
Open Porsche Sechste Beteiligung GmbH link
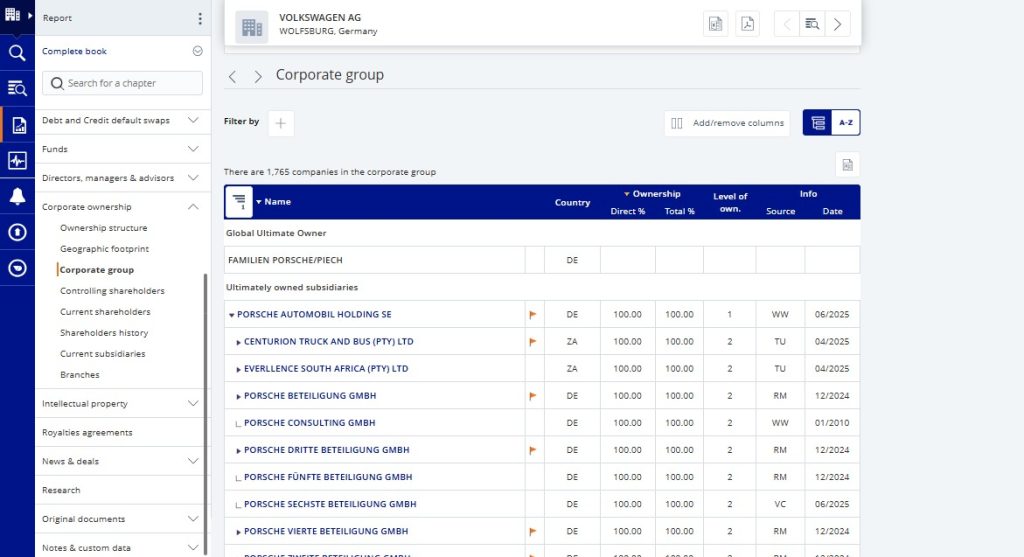coord(330,504)
